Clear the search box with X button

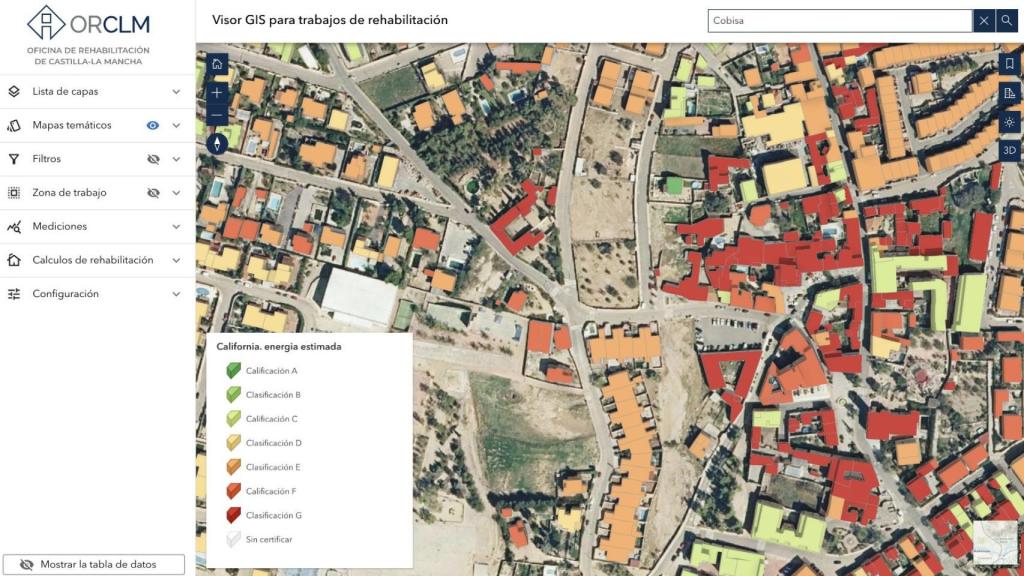(984, 21)
